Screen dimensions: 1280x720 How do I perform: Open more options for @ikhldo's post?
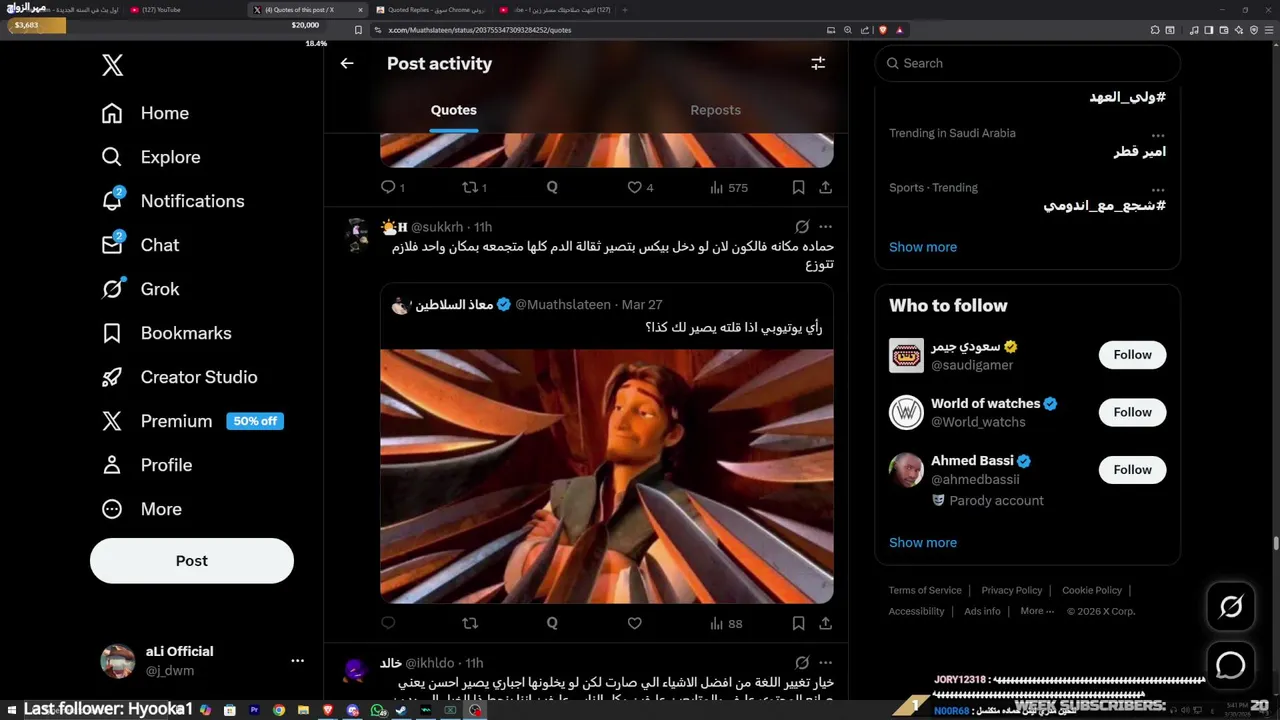click(825, 663)
